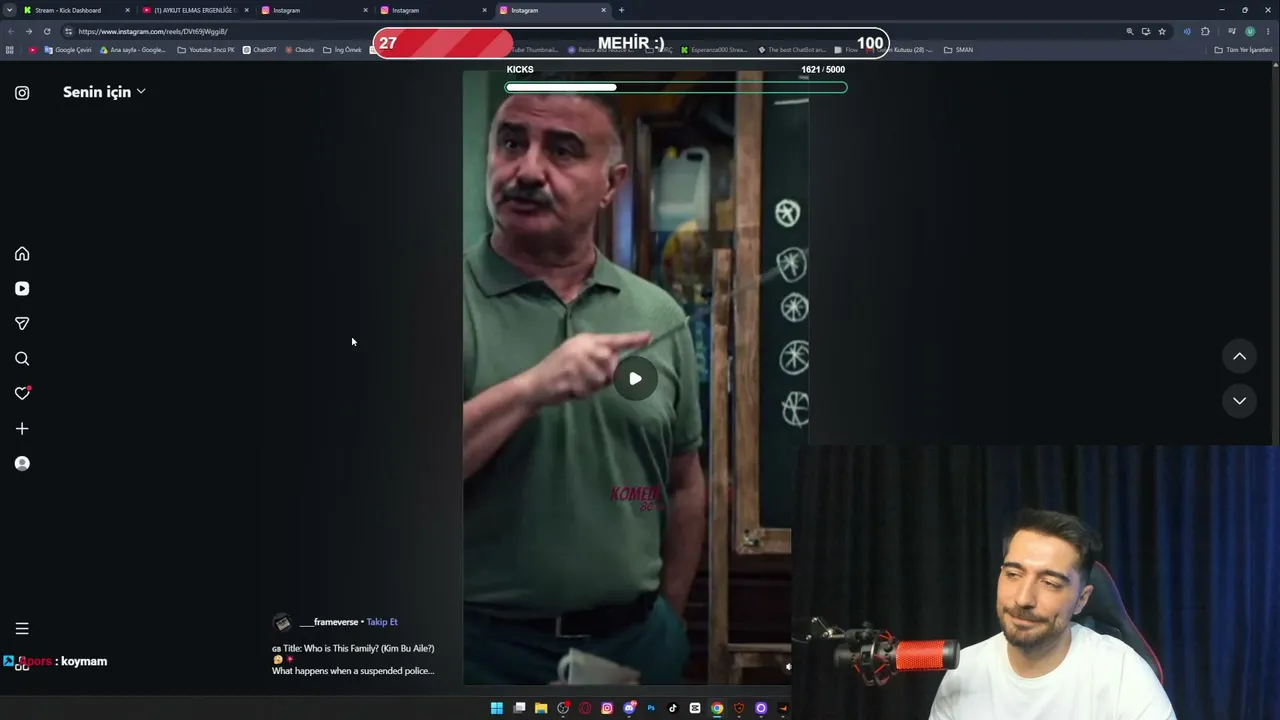Viewport: 1280px width, 720px height.
Task: Open Chrome profile avatar
Action: [1250, 31]
